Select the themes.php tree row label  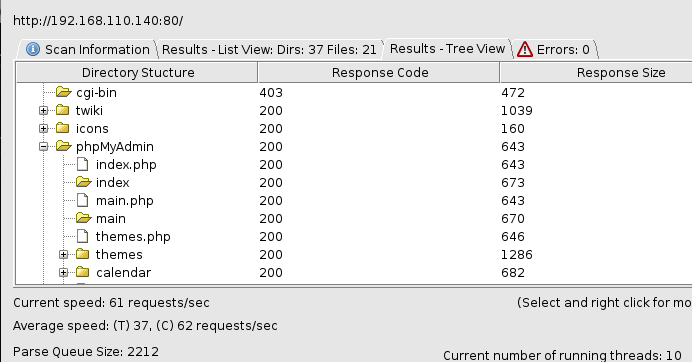coord(133,237)
